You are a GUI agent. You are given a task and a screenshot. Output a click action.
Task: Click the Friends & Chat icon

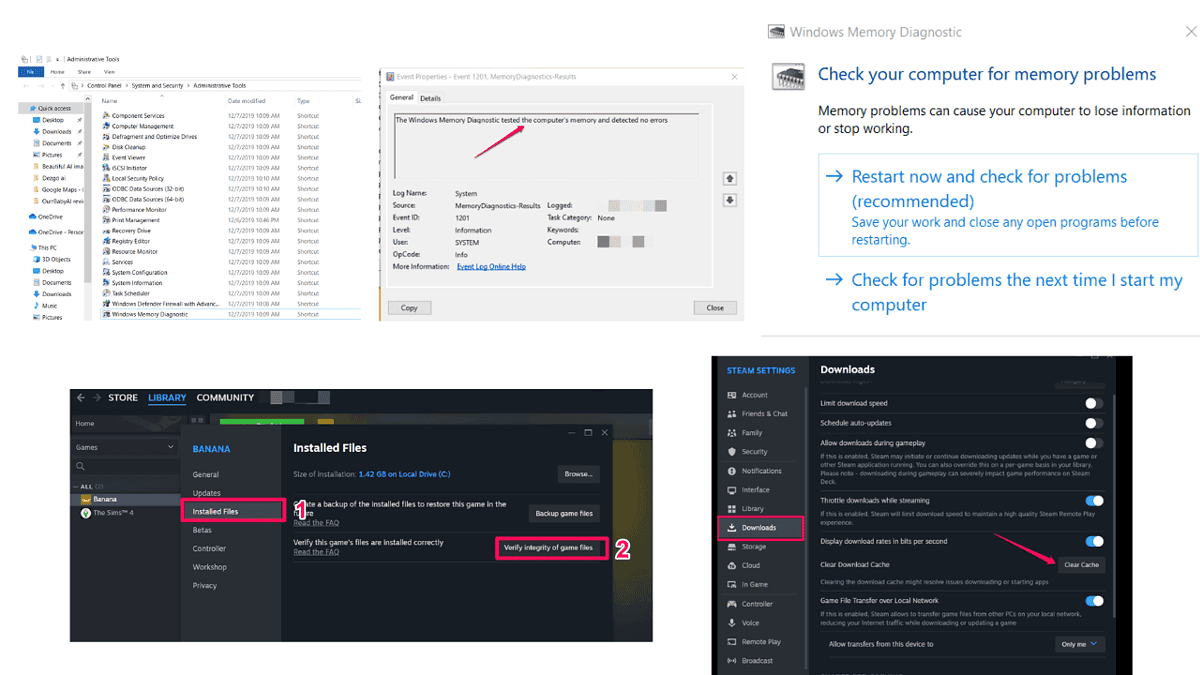732,414
